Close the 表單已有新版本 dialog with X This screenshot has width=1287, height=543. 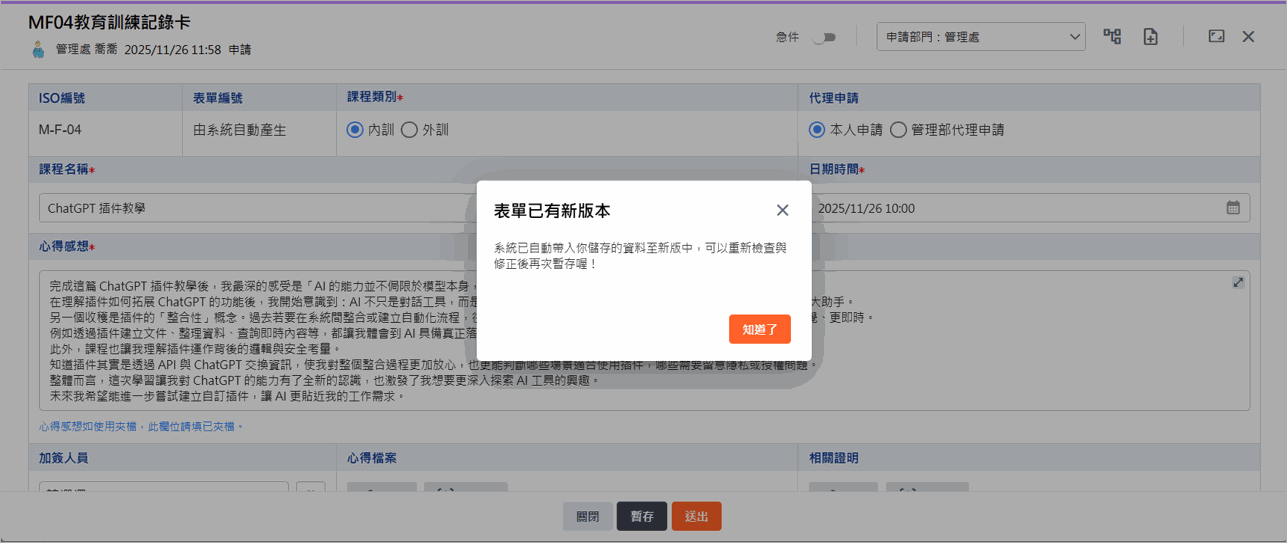(x=782, y=210)
